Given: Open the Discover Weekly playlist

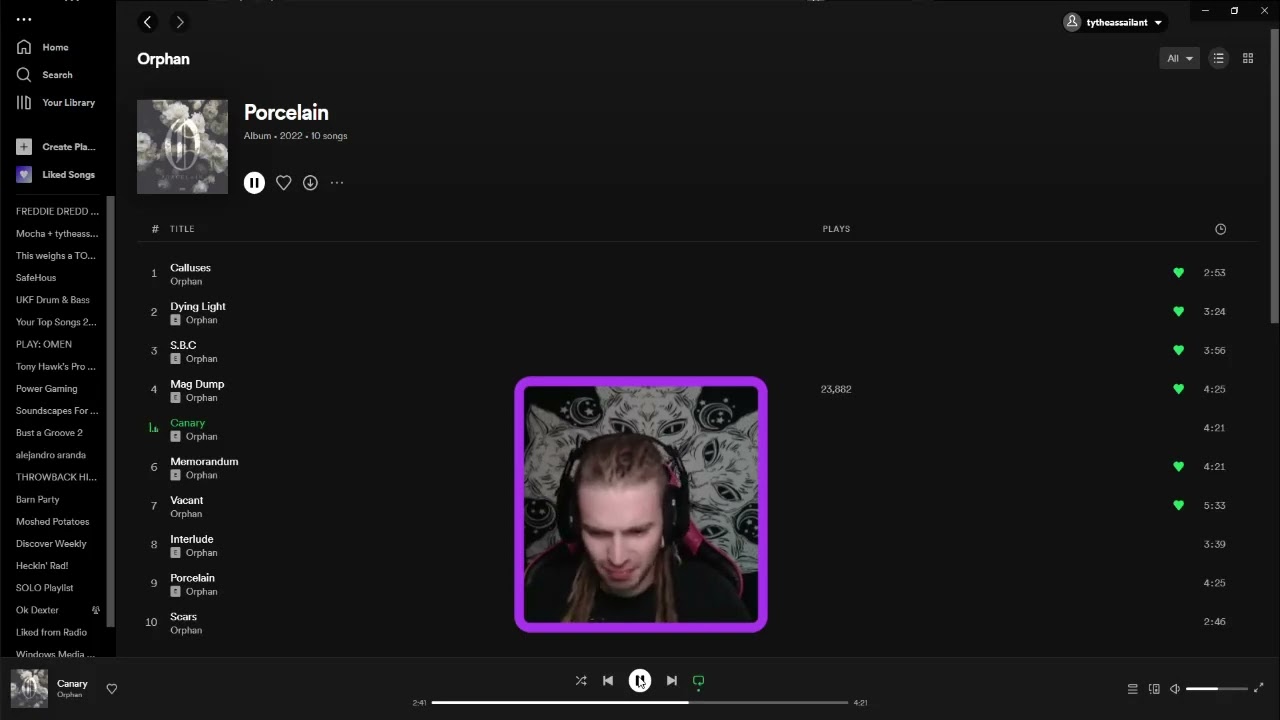Looking at the screenshot, I should [x=51, y=544].
